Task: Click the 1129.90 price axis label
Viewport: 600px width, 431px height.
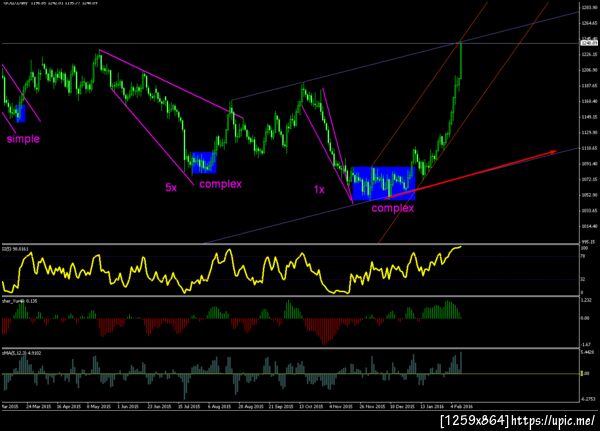Action: point(589,132)
